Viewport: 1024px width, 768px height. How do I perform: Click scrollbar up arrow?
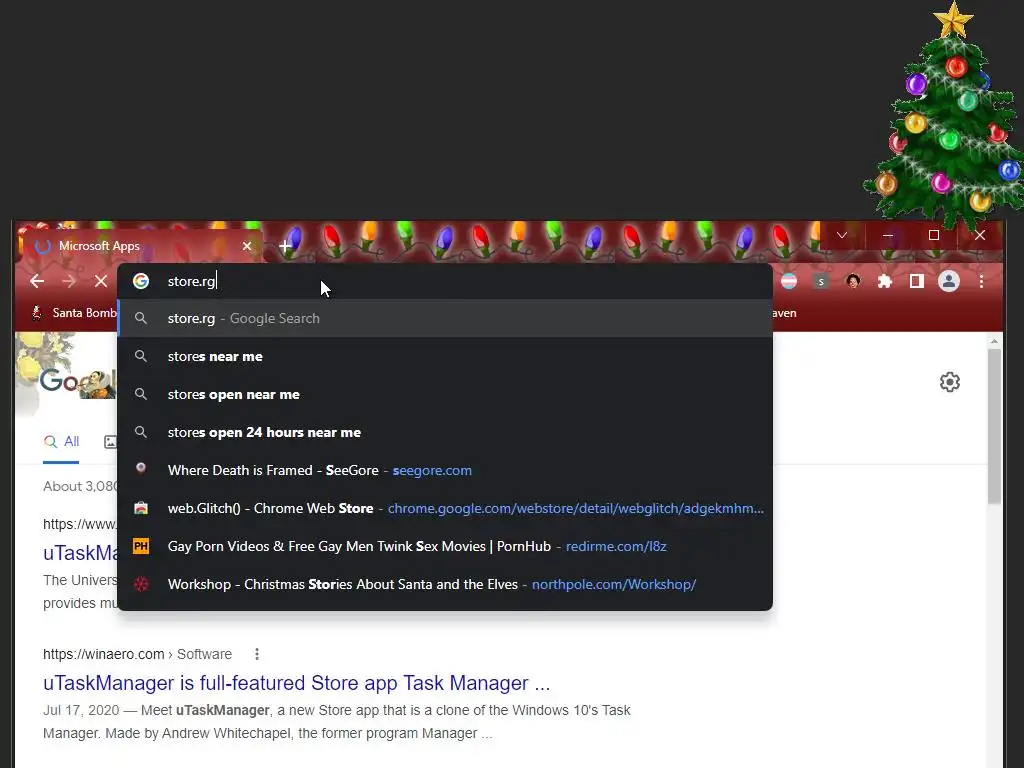point(994,341)
